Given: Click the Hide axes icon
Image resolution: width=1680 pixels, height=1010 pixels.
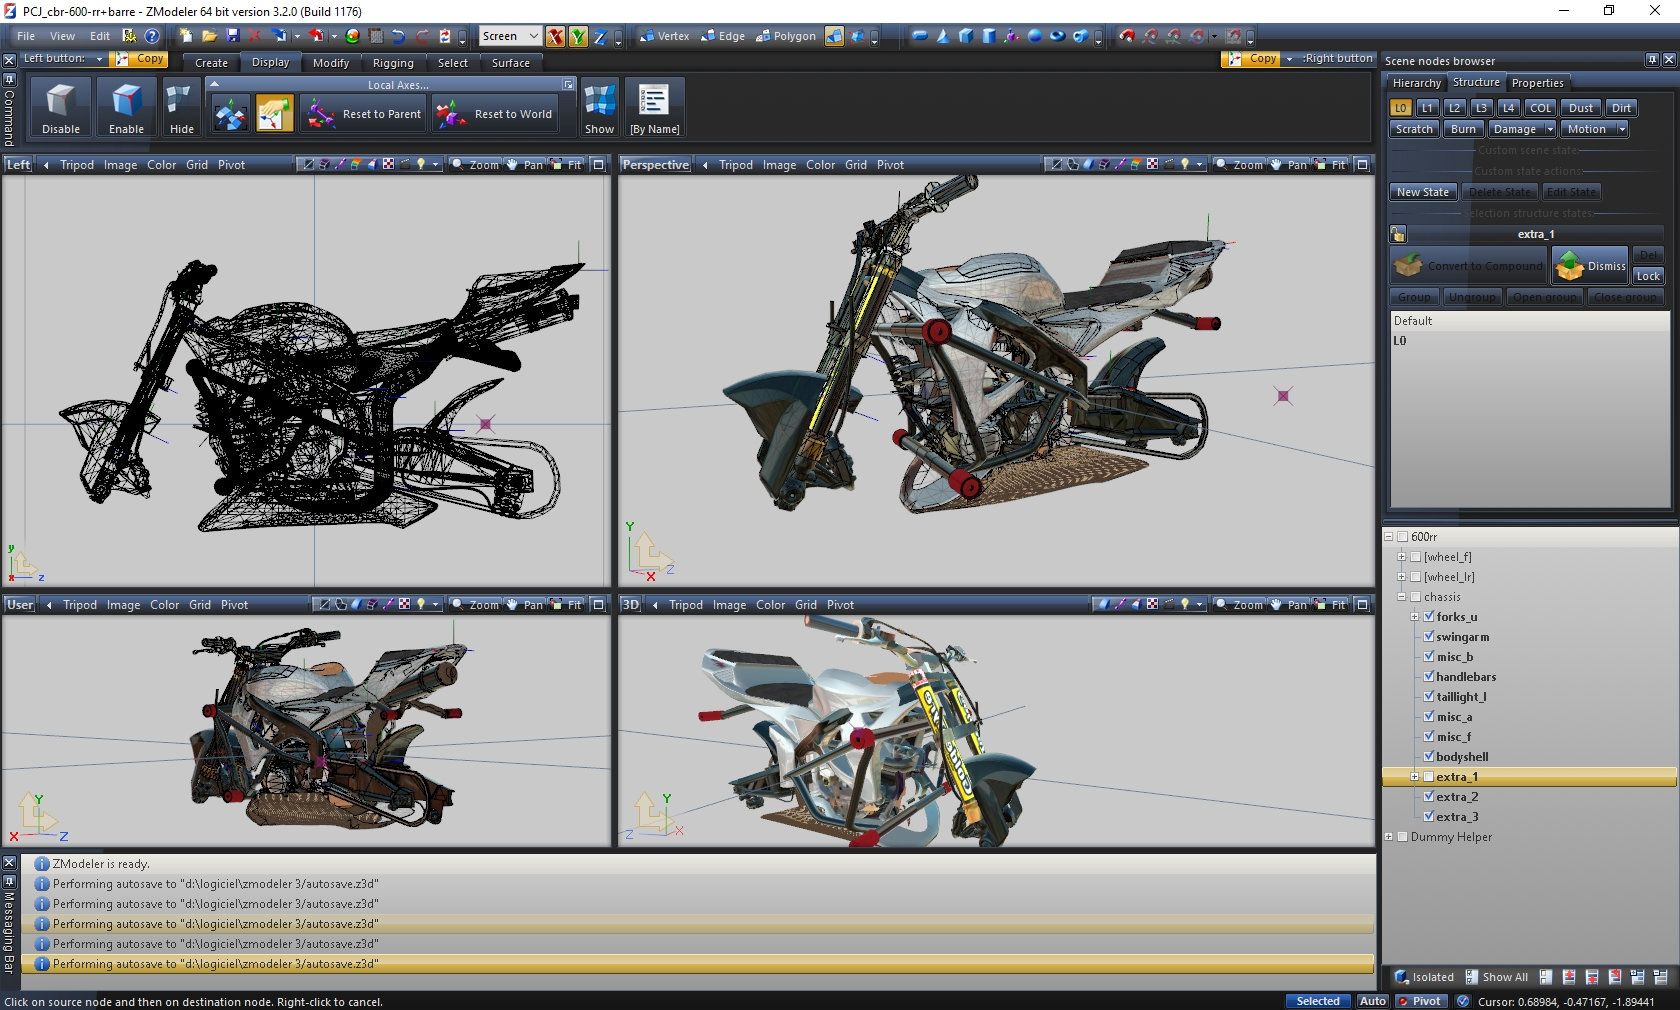Looking at the screenshot, I should [x=181, y=101].
